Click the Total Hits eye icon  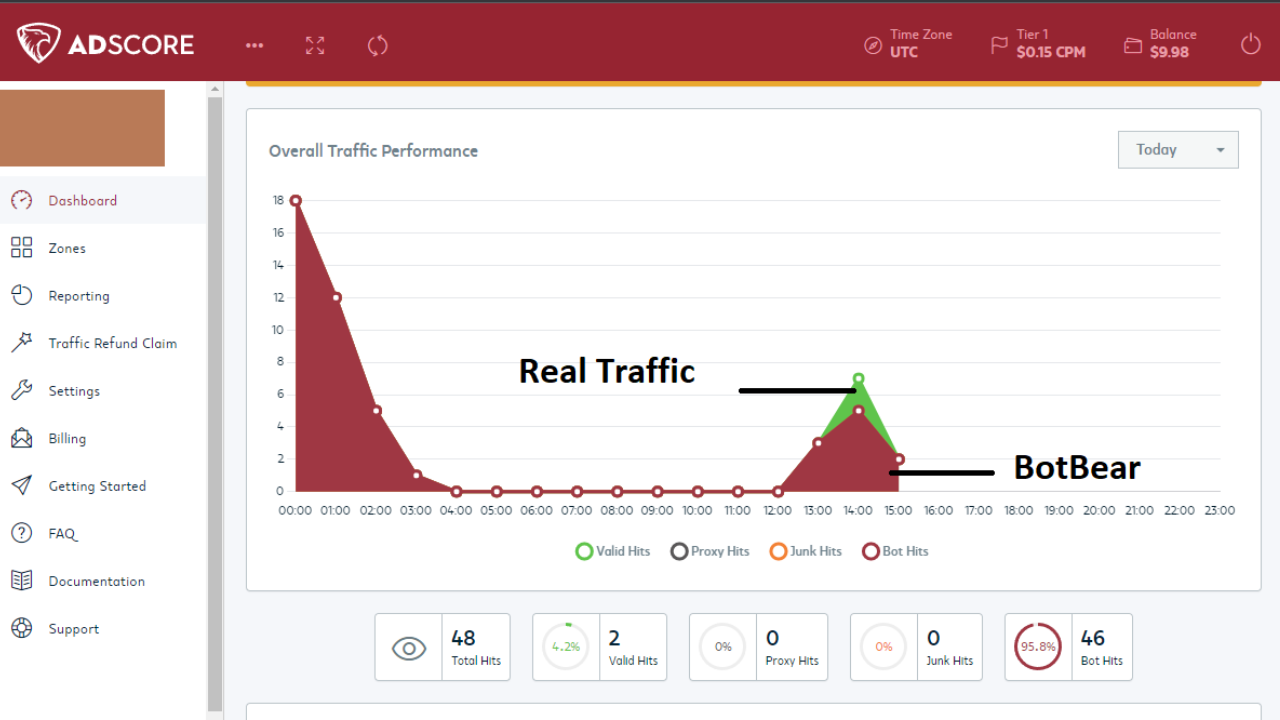point(408,648)
